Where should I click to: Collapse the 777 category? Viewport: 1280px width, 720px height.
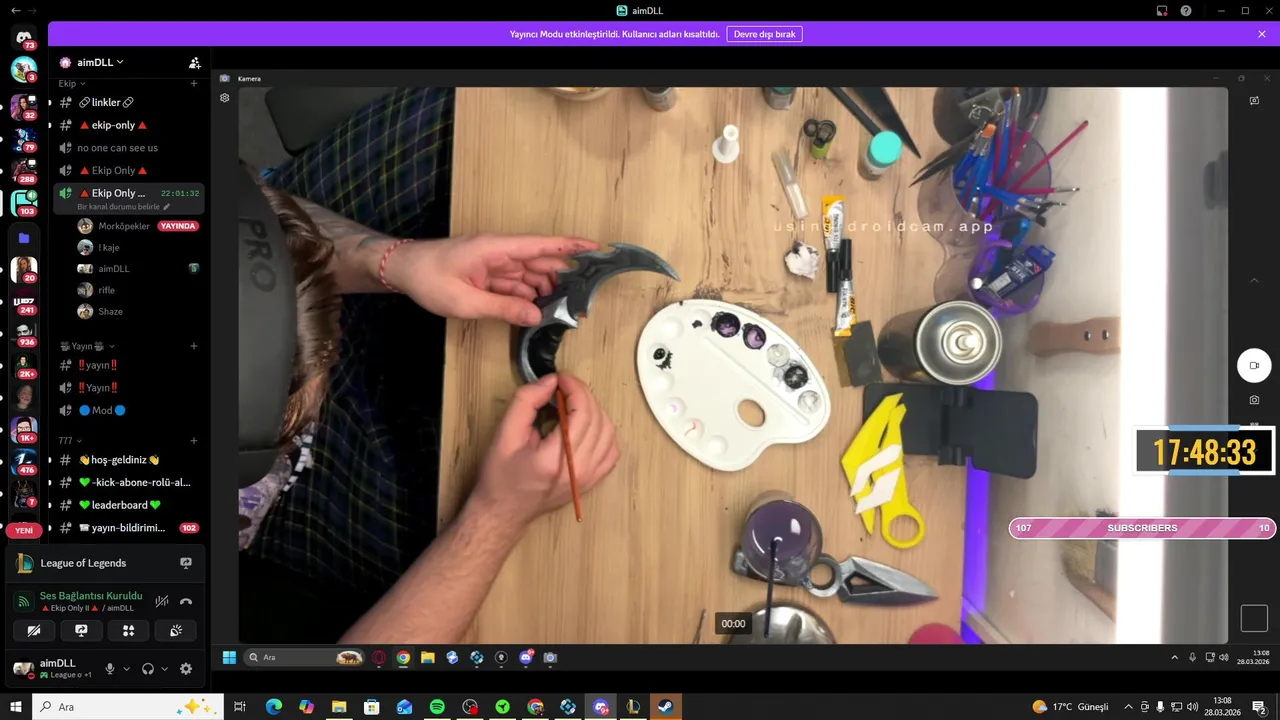pos(70,440)
